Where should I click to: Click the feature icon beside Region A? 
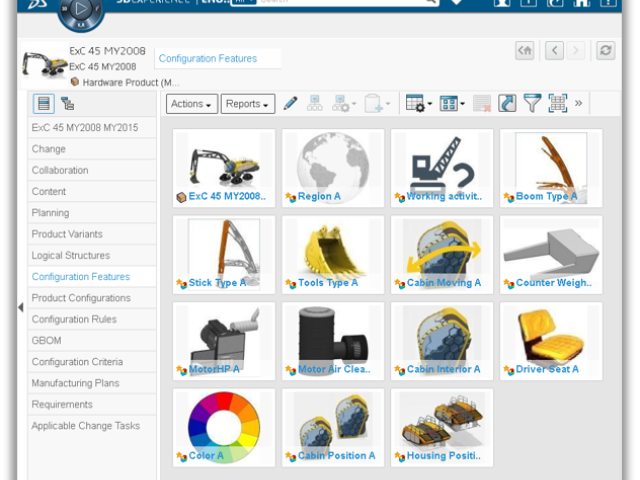tap(290, 198)
